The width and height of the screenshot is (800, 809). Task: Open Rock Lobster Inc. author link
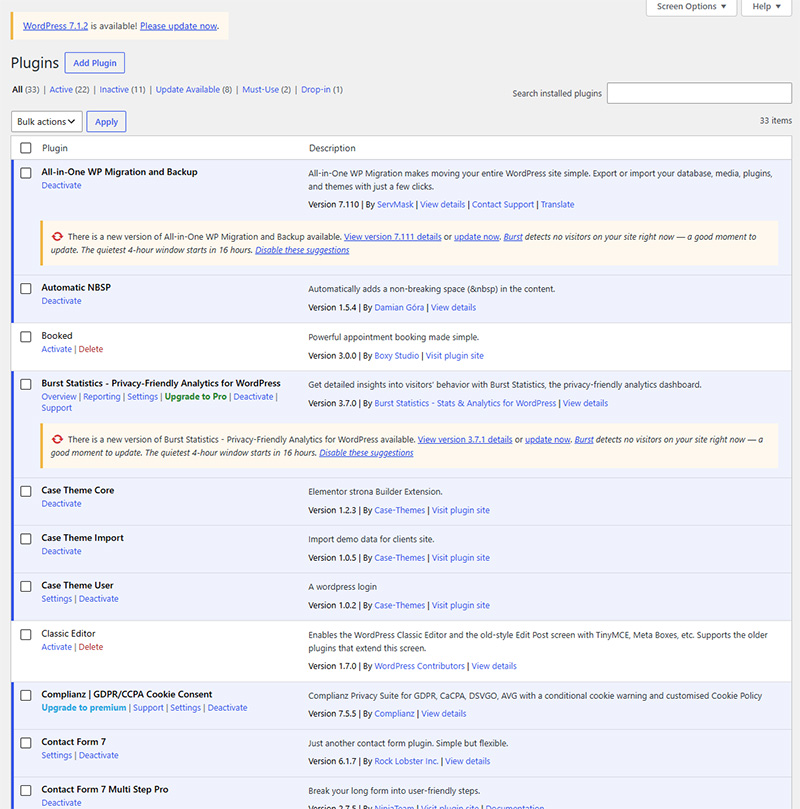(406, 761)
